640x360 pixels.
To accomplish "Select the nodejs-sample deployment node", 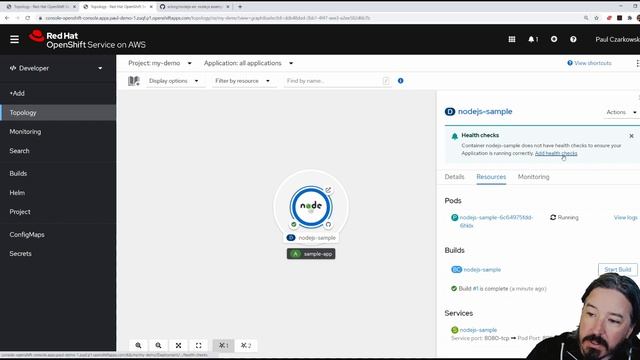I will (311, 207).
